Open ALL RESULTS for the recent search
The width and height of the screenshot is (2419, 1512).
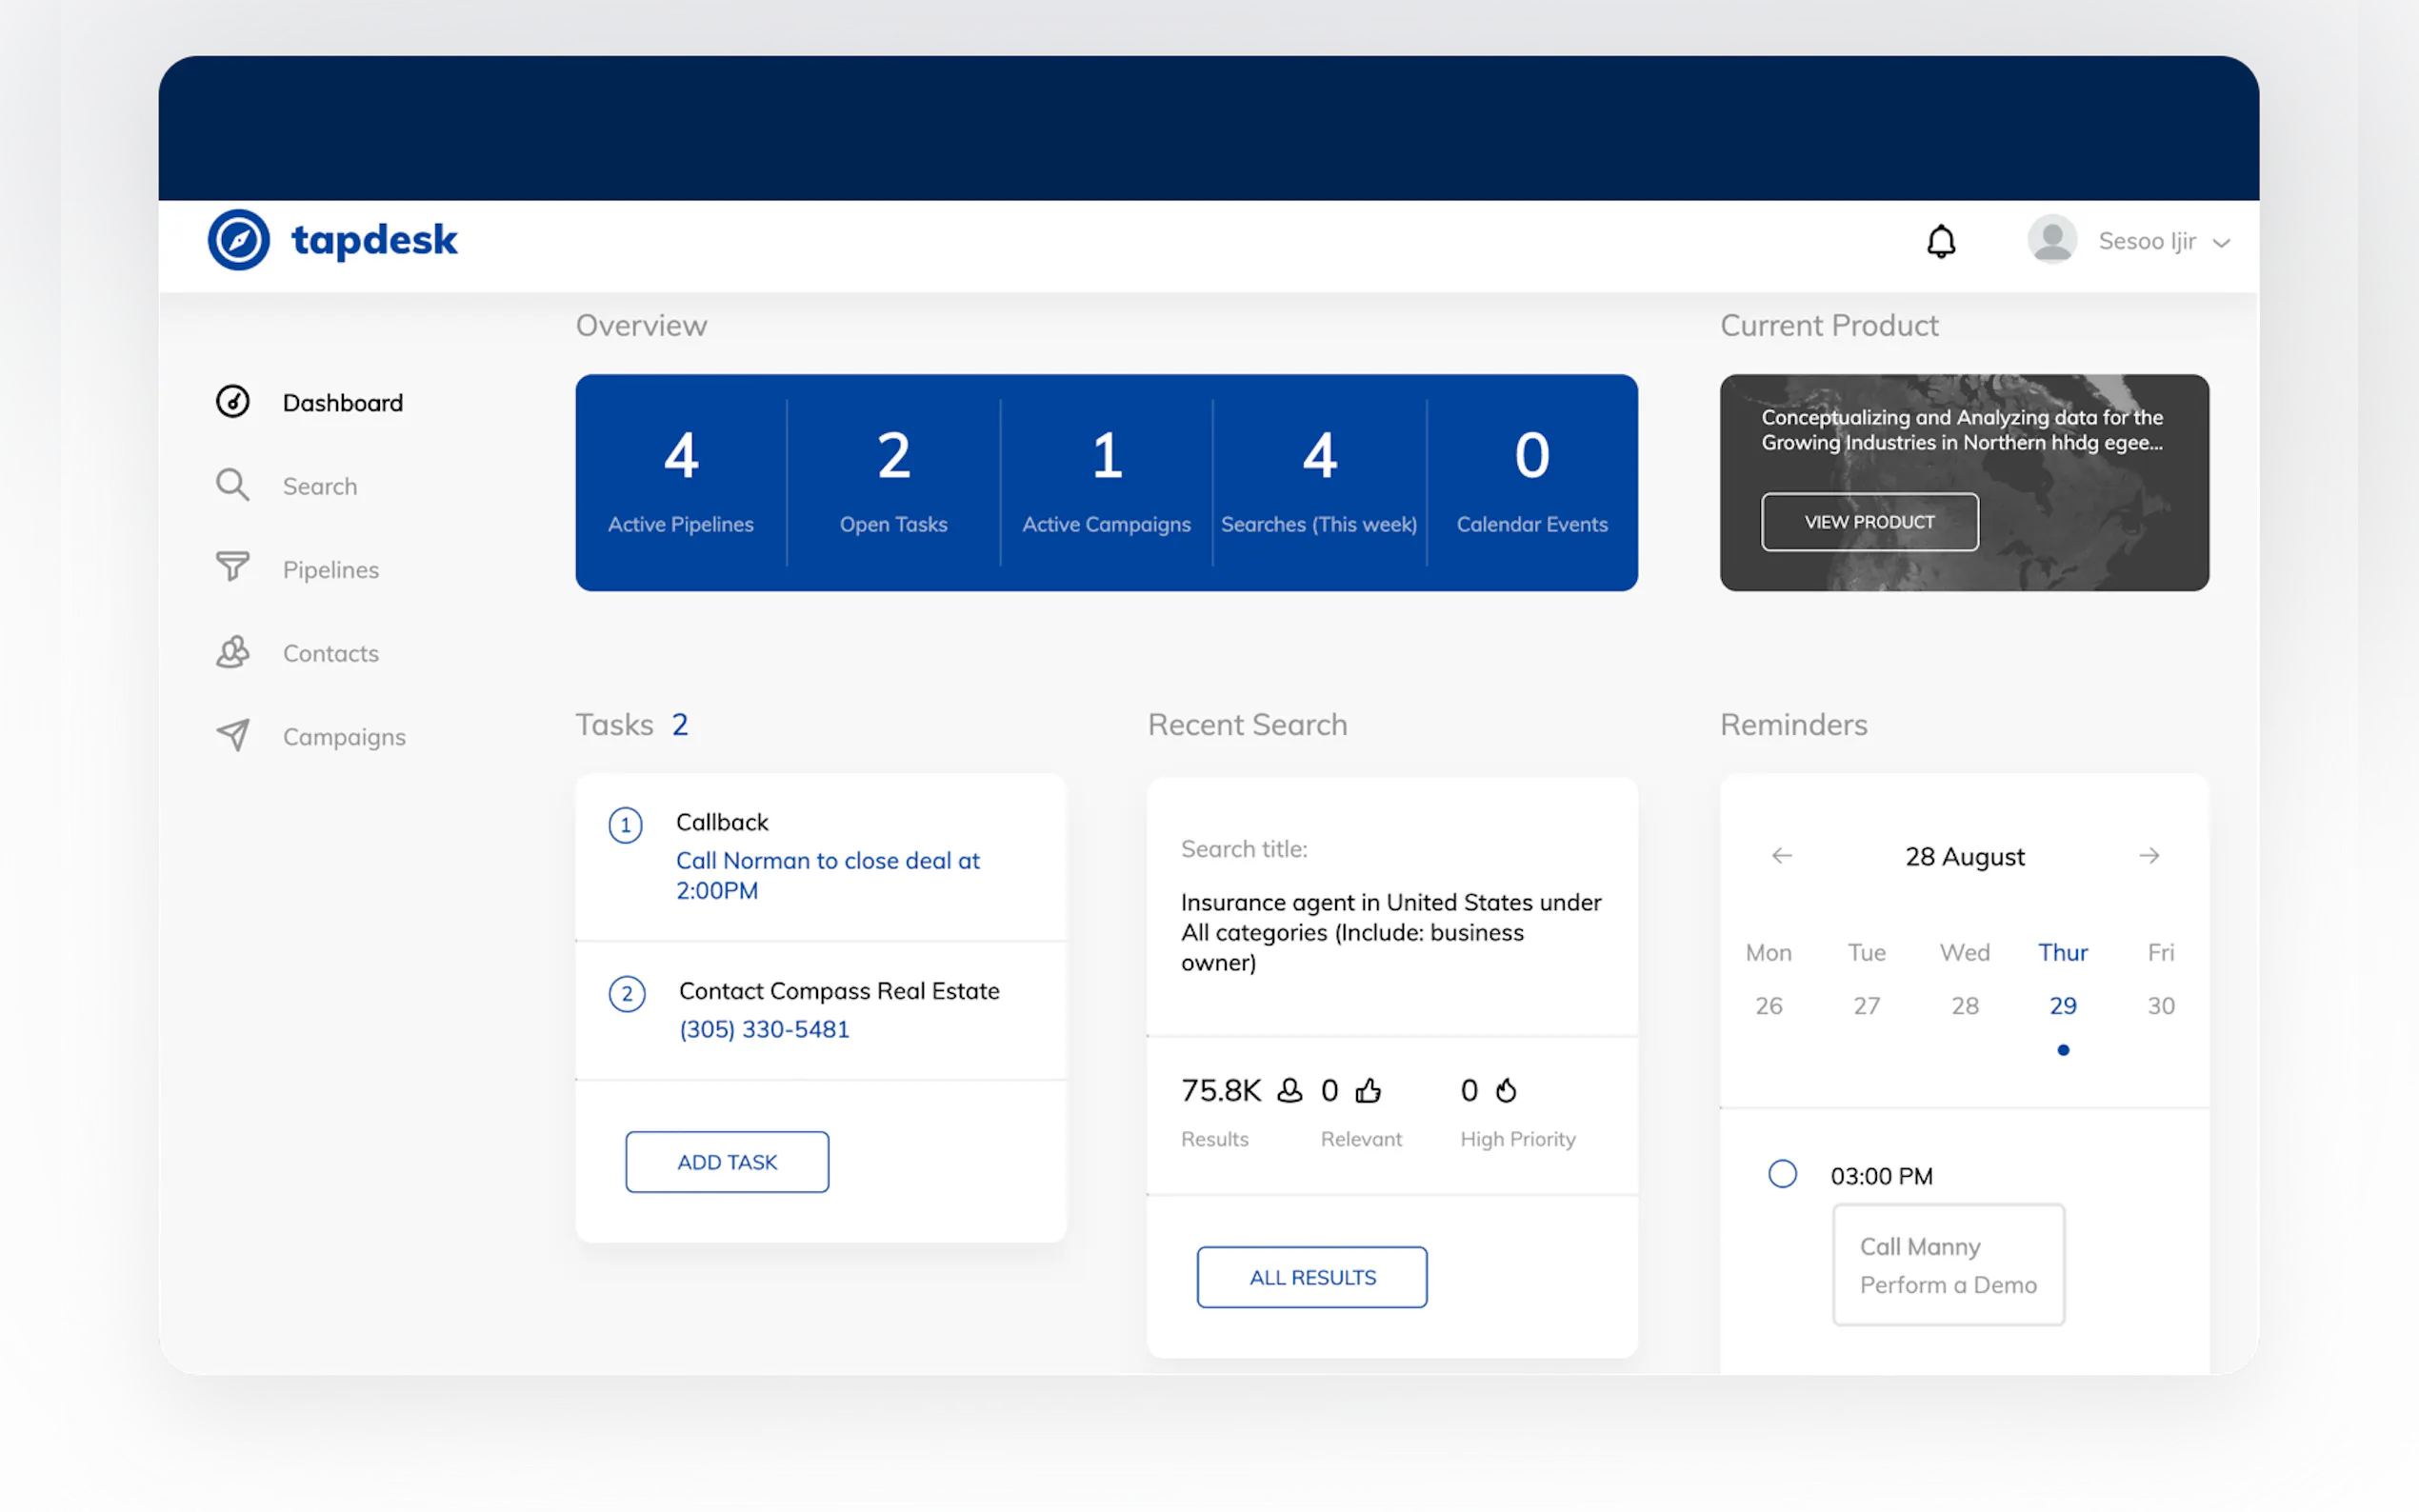tap(1311, 1276)
